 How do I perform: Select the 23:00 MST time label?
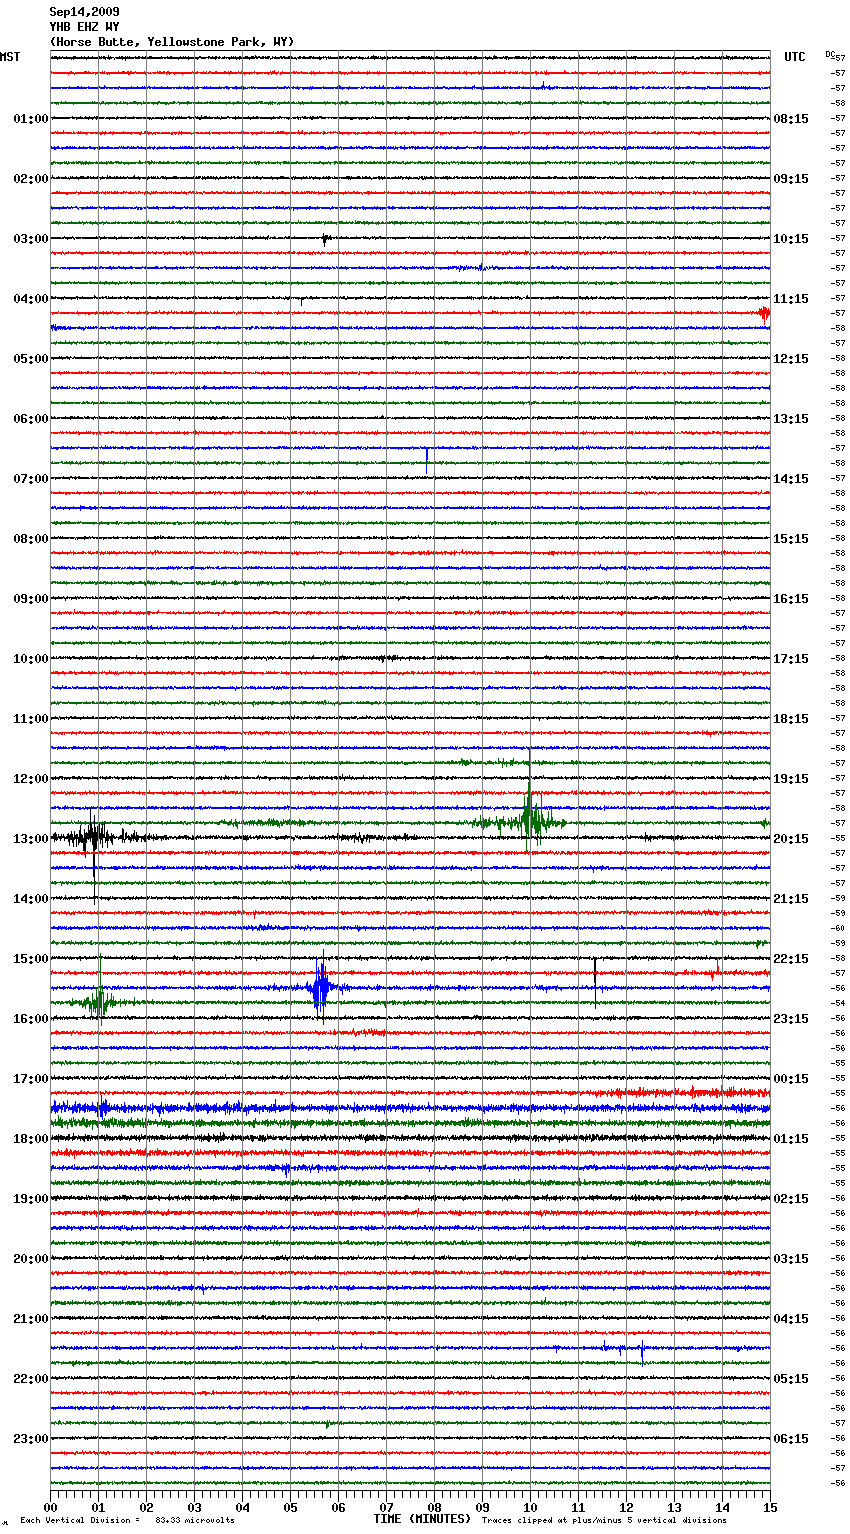point(31,1439)
